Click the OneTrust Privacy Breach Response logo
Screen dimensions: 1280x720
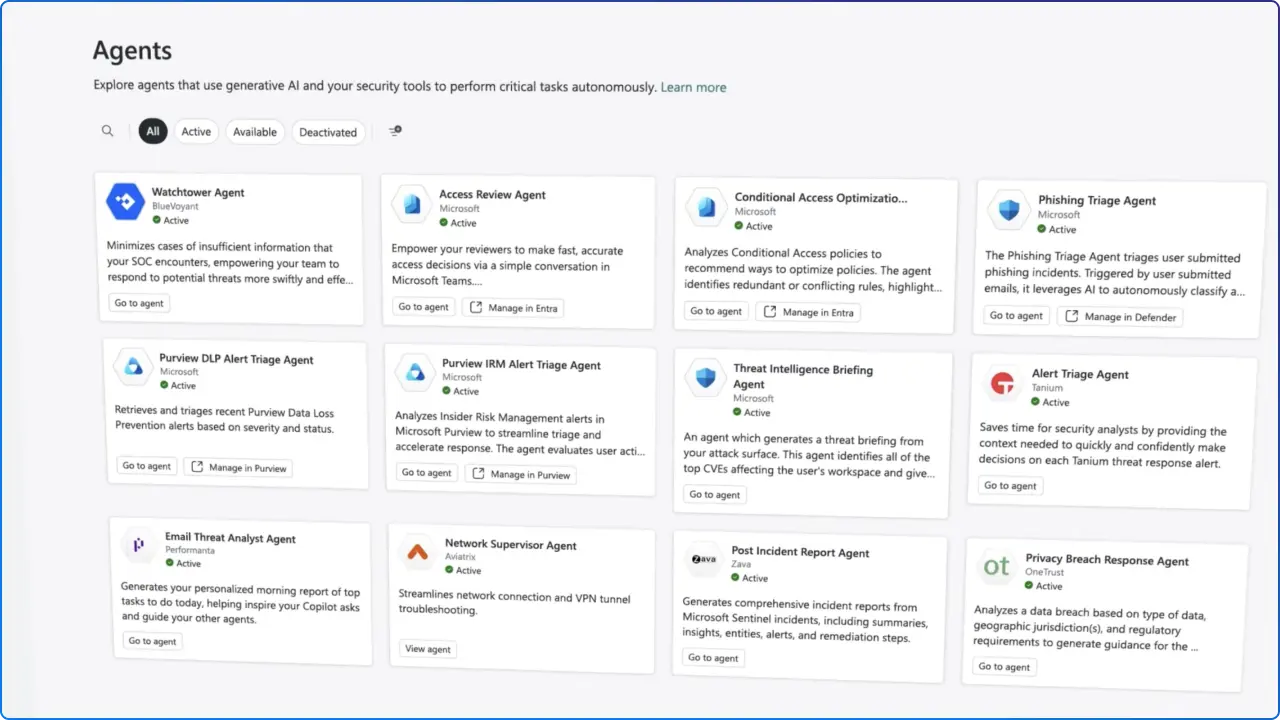pyautogui.click(x=996, y=567)
